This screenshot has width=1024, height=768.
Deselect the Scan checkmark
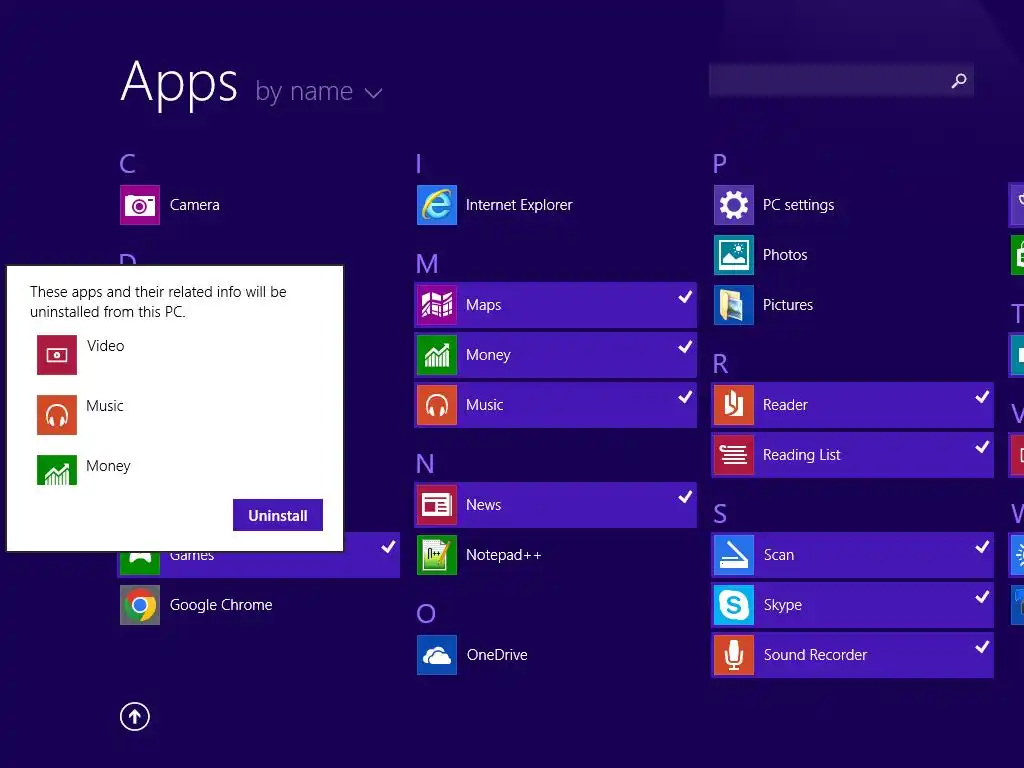982,547
